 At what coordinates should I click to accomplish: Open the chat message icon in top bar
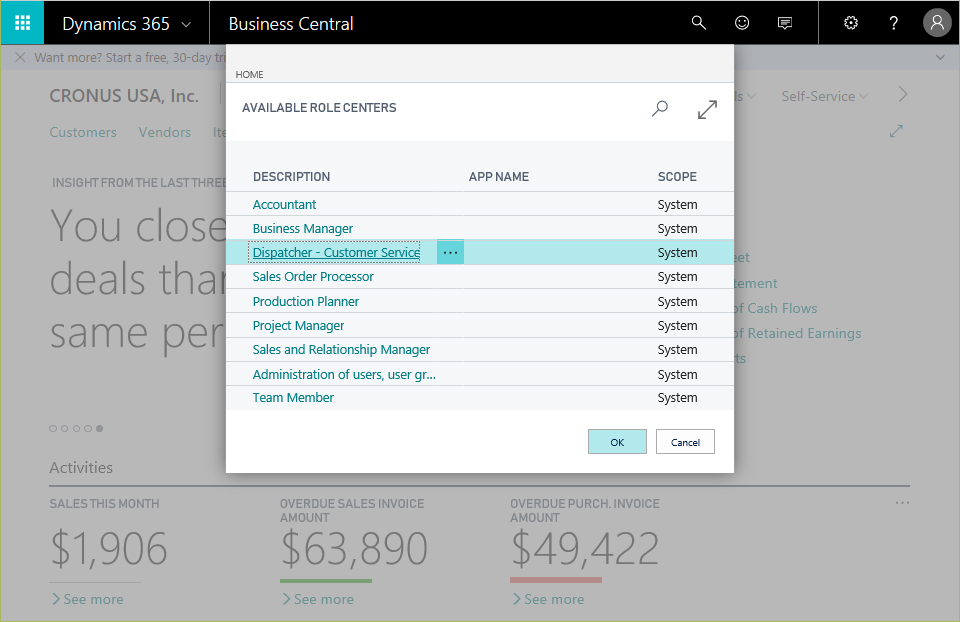coord(784,23)
